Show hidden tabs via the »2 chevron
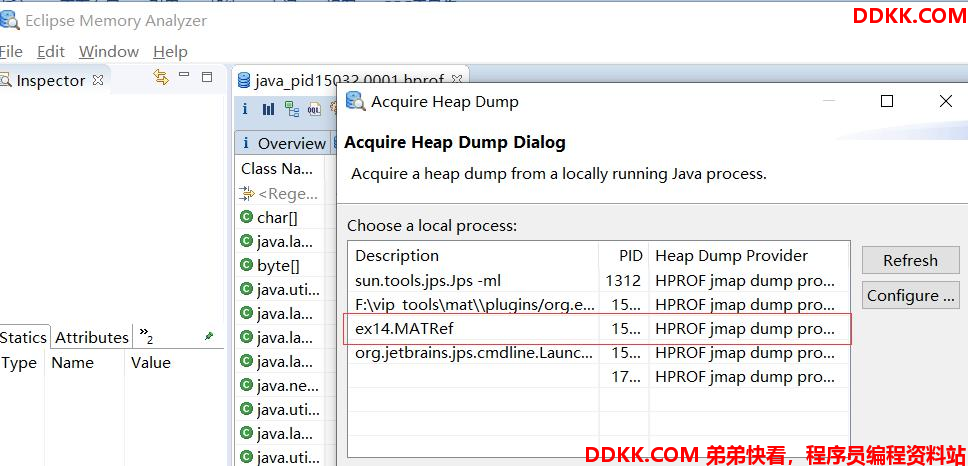 point(146,337)
